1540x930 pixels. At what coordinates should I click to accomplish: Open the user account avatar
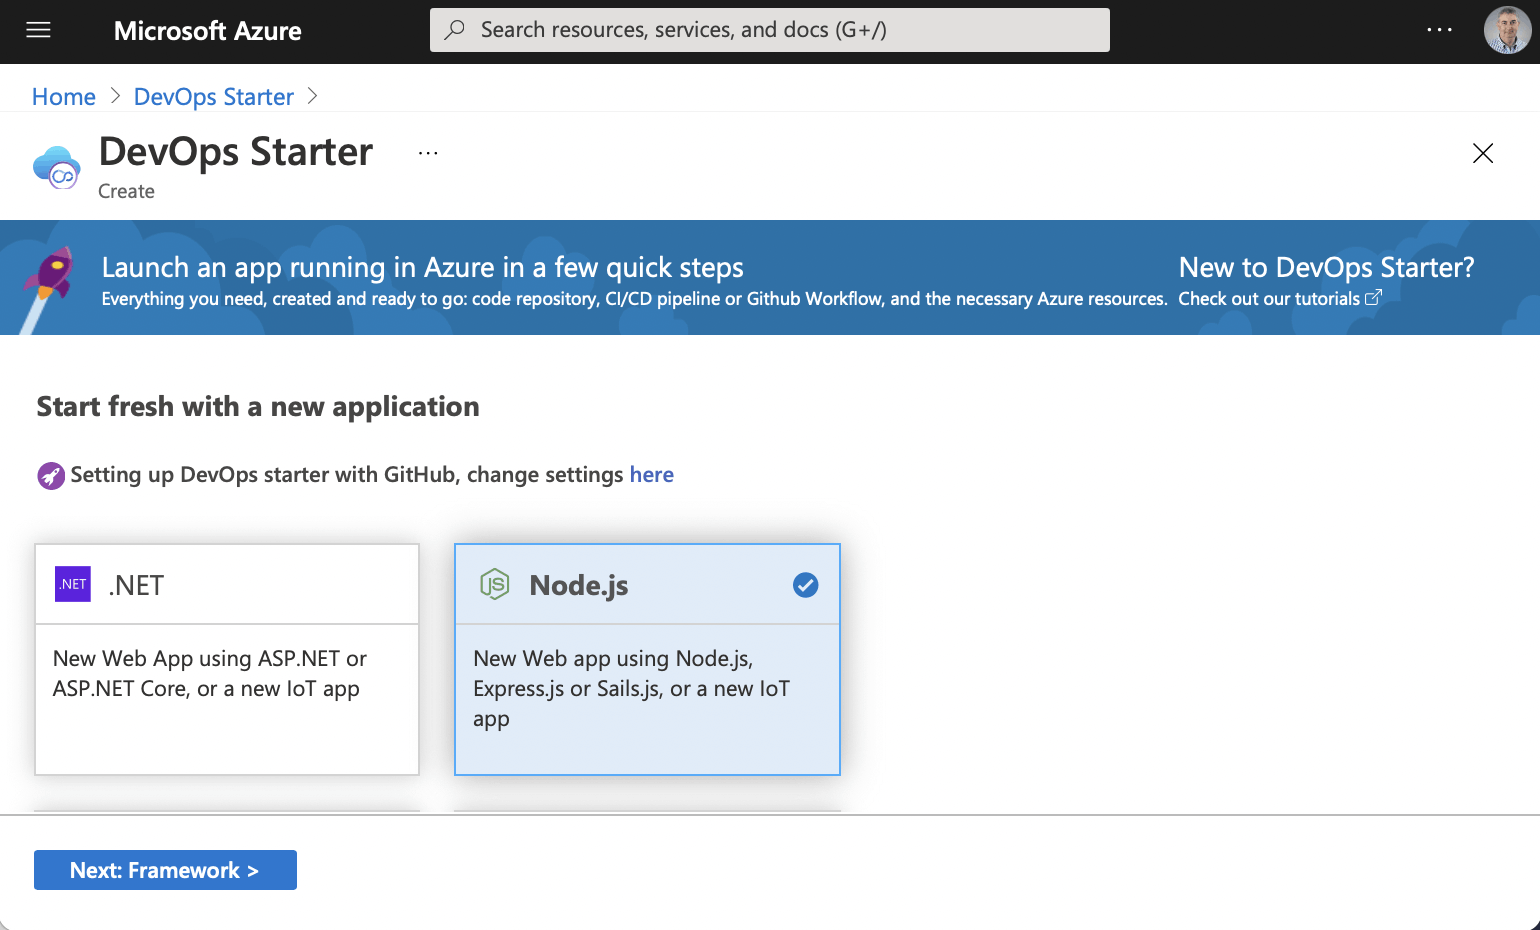click(x=1506, y=30)
